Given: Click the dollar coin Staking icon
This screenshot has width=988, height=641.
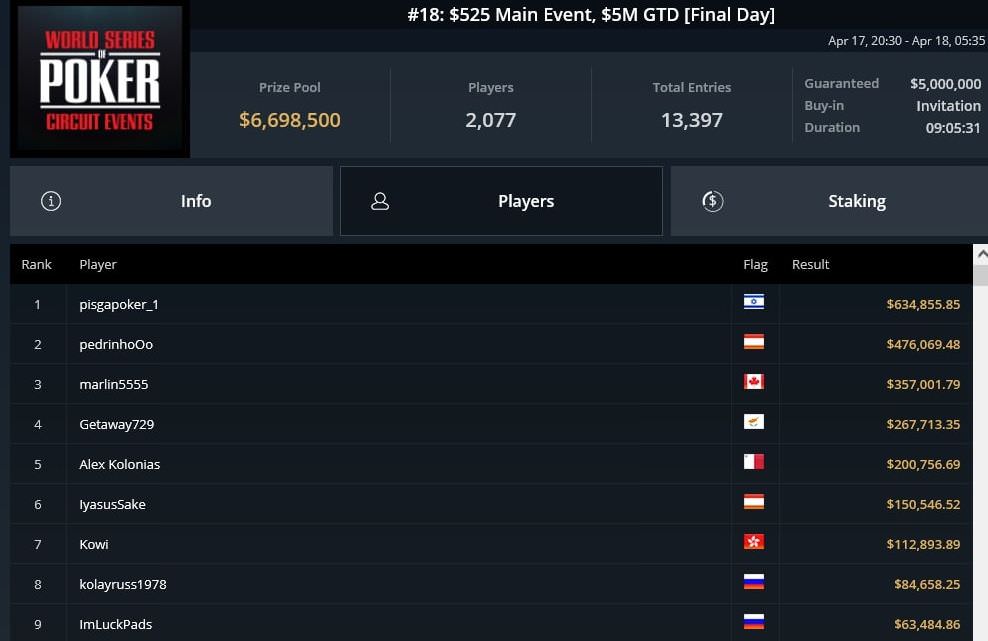Looking at the screenshot, I should coord(713,201).
